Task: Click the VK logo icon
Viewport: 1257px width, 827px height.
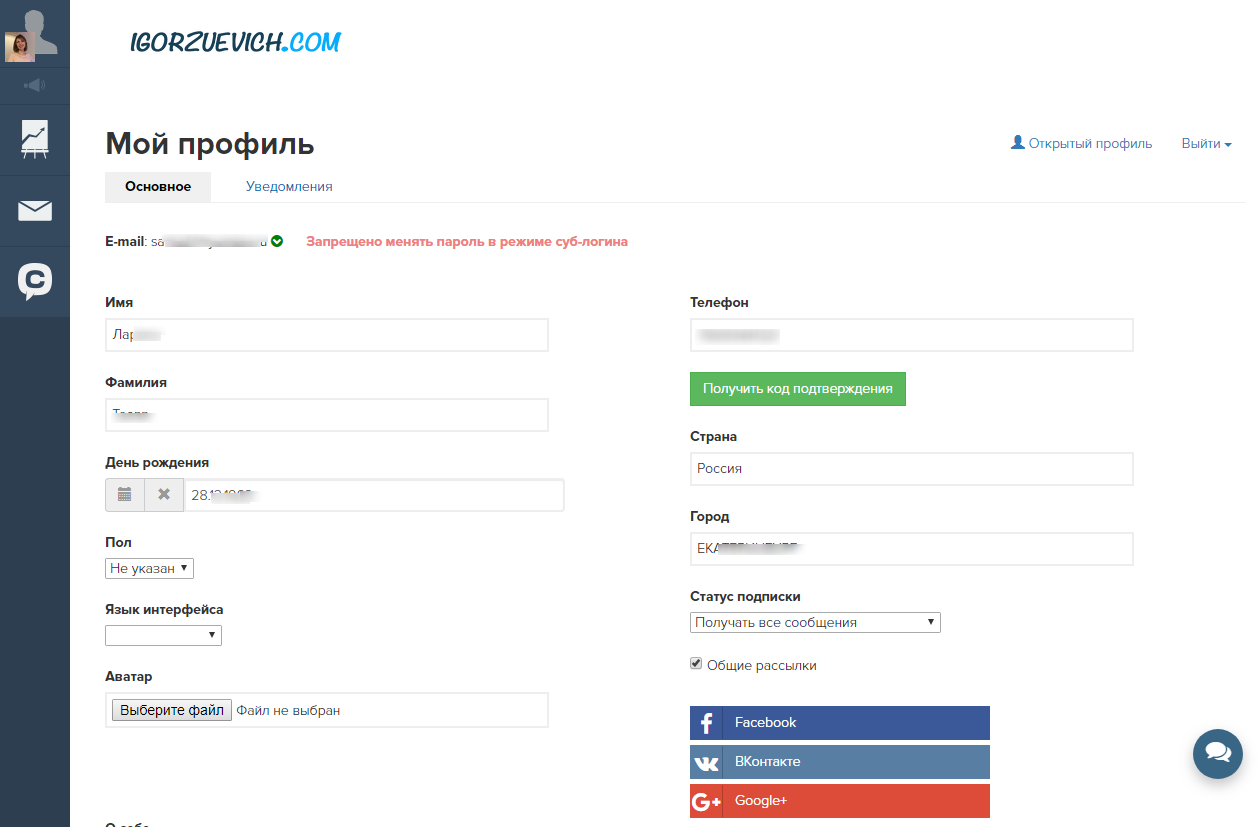Action: point(707,762)
